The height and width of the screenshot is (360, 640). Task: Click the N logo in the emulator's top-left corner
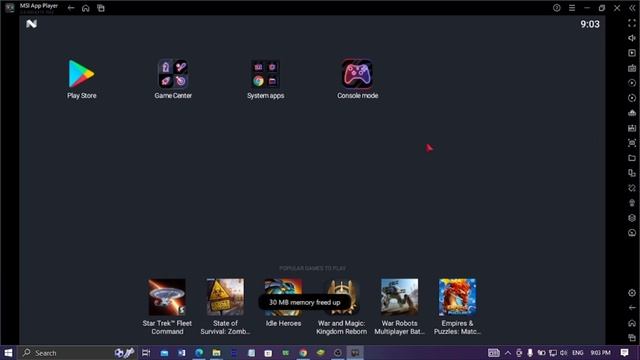pyautogui.click(x=31, y=24)
